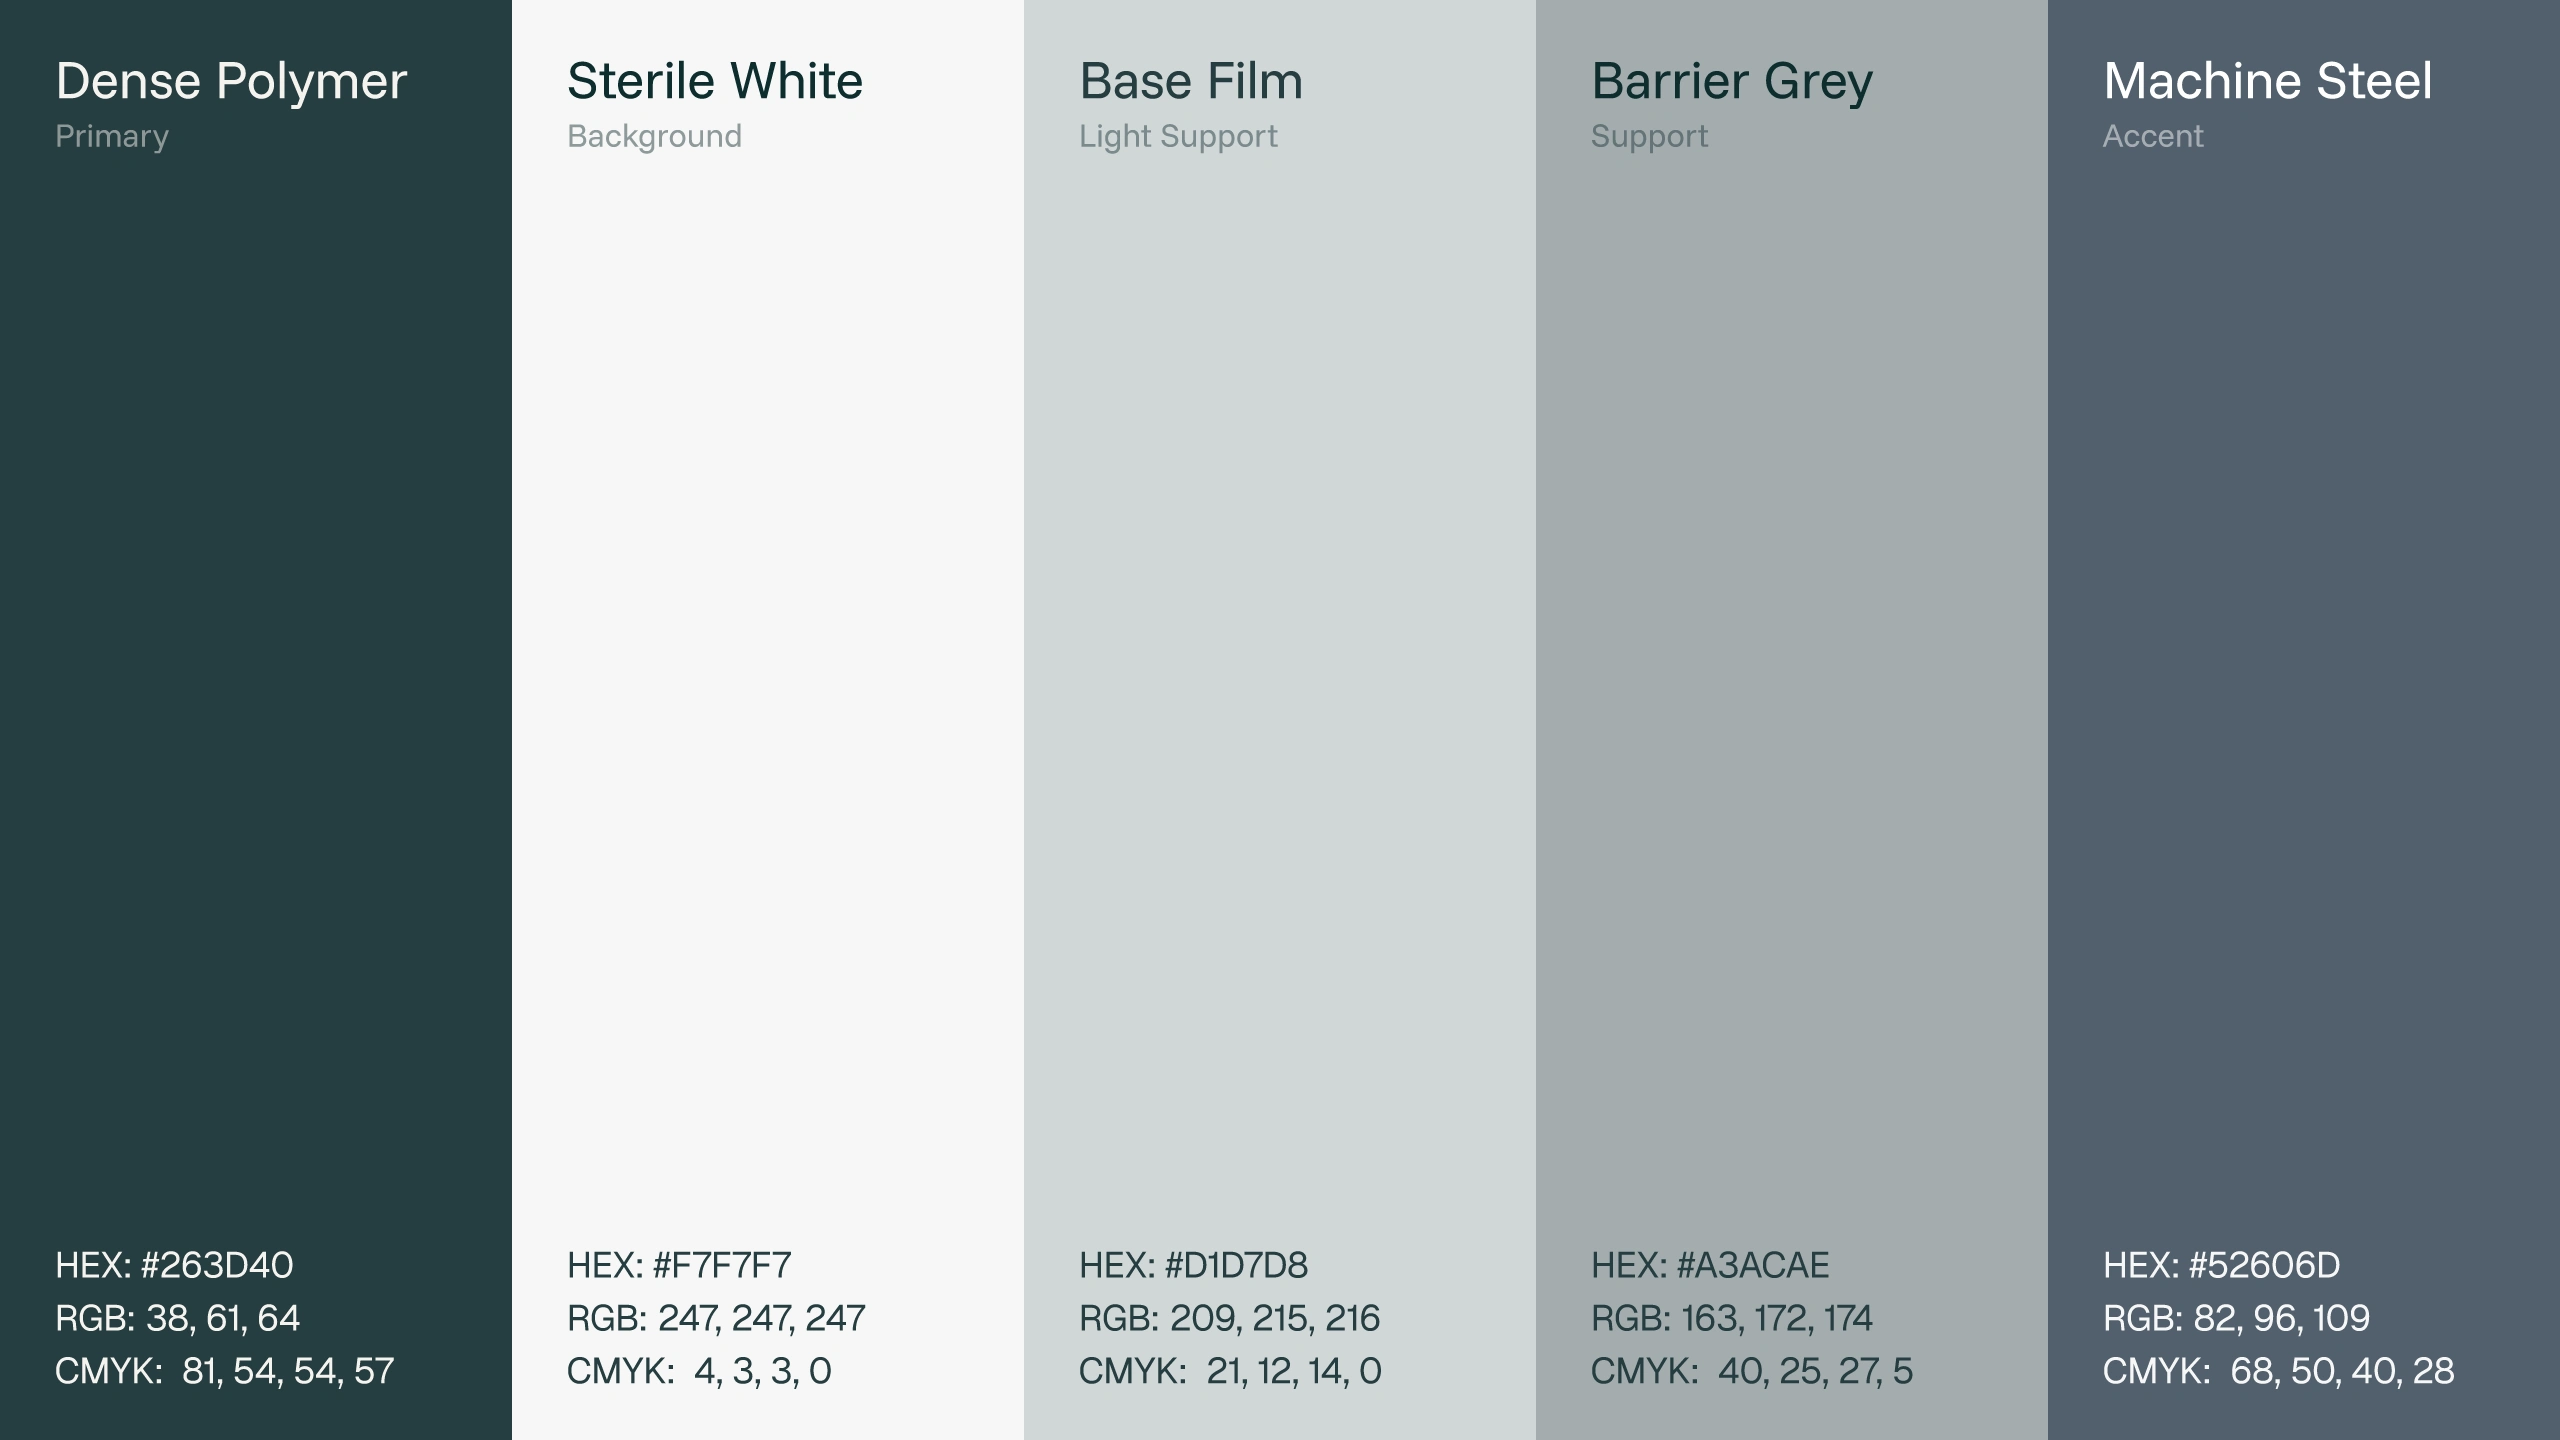Select the RGB 209, 215, 216 text
This screenshot has height=1440, width=2560.
pos(1229,1319)
